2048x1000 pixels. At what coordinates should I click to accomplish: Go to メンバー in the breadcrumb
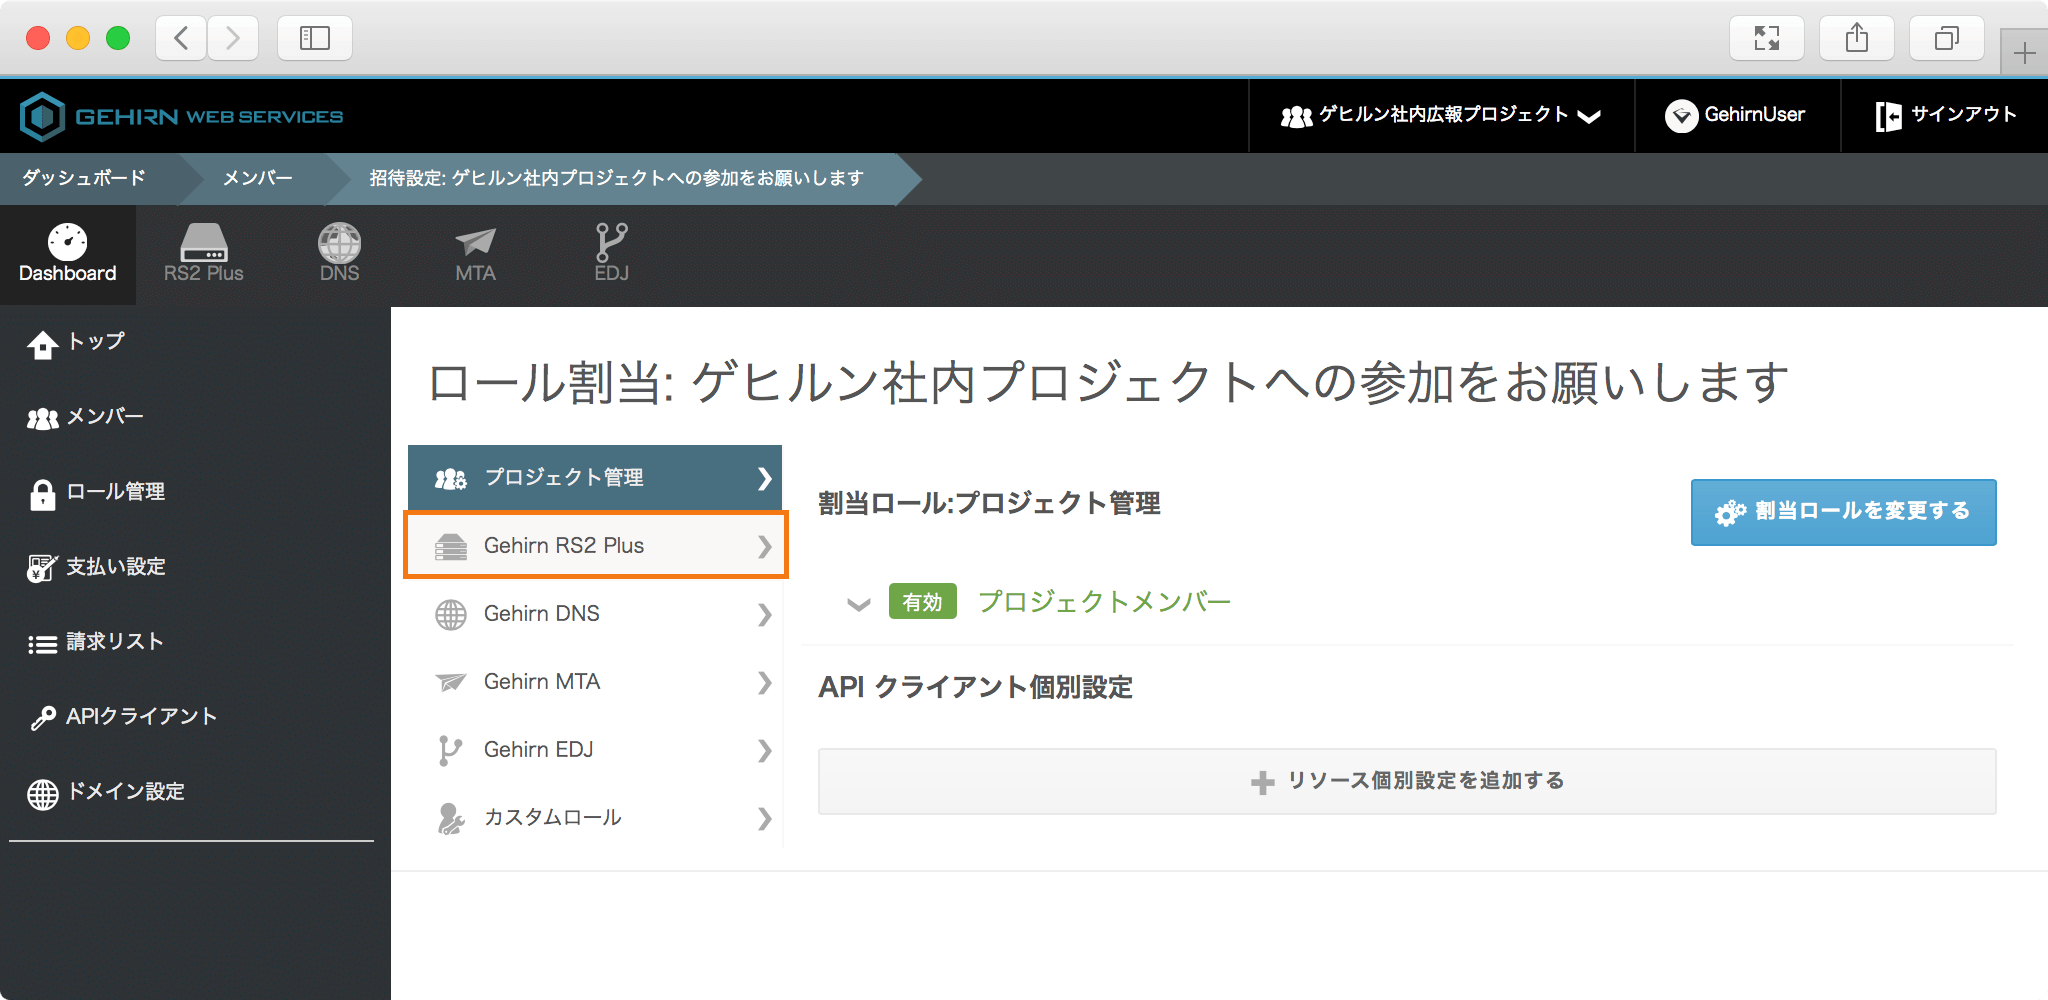click(257, 178)
